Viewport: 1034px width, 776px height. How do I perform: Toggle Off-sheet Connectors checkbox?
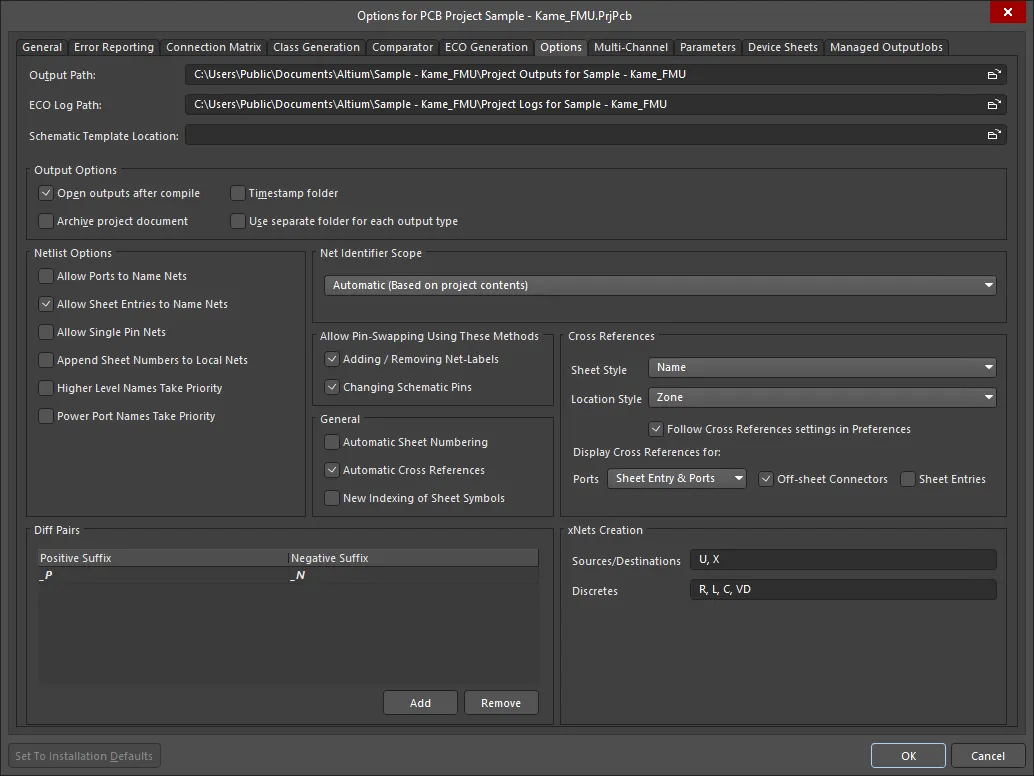[x=766, y=479]
